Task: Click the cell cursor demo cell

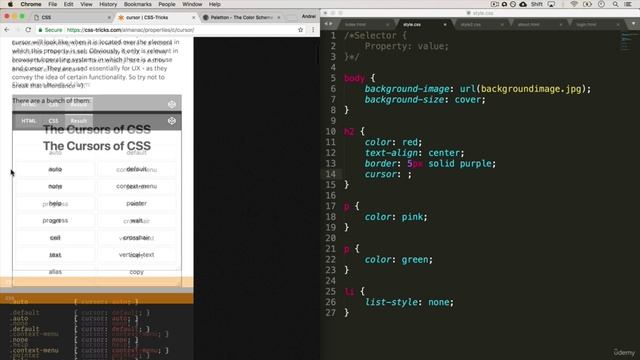Action: click(55, 238)
